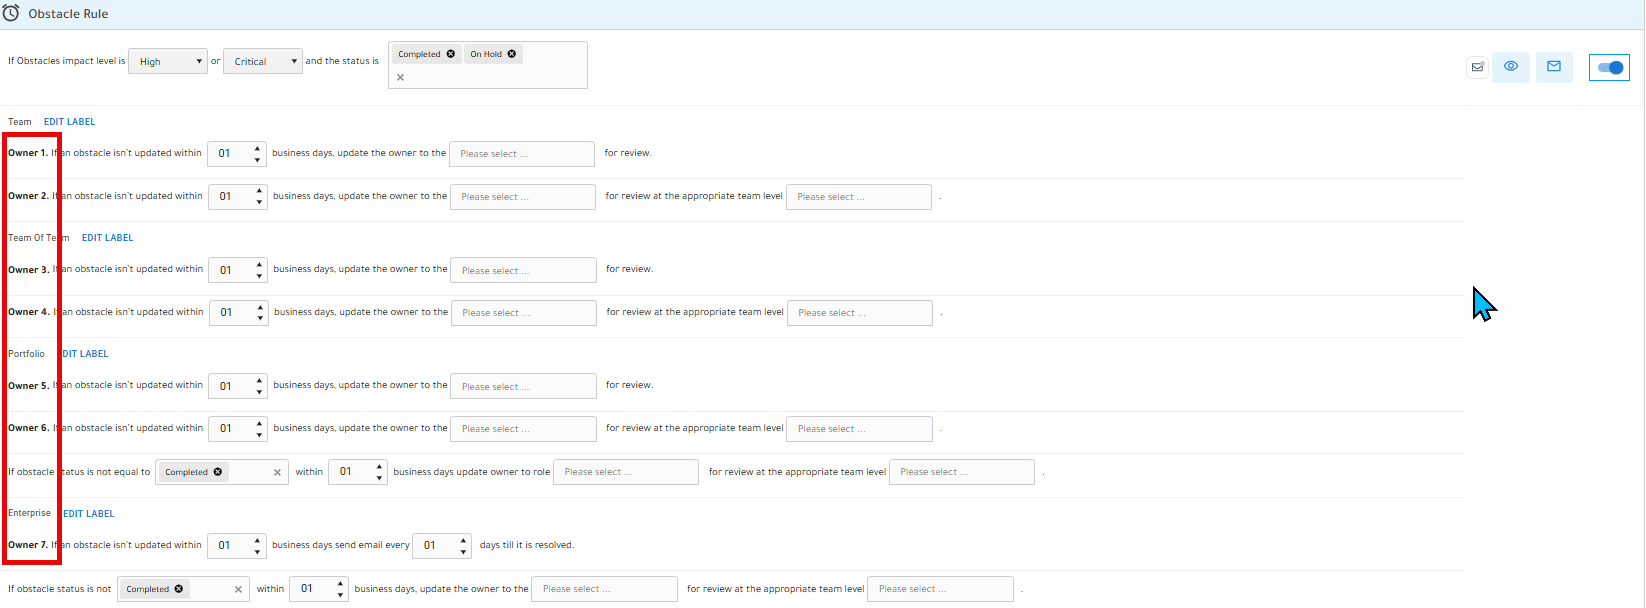Remove the Completed tag from top status
Image resolution: width=1646 pixels, height=608 pixels.
451,54
